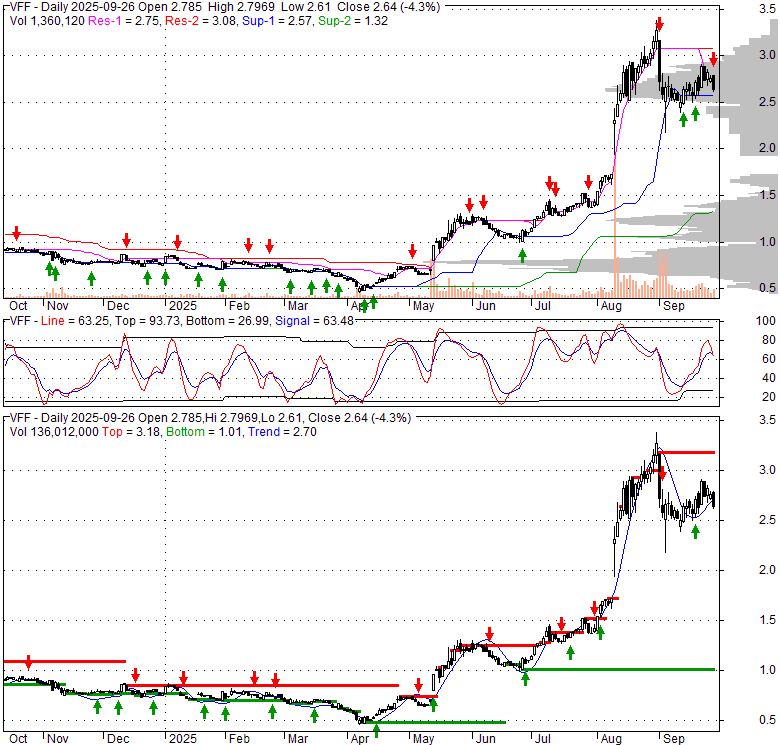
Task: Click the bottom chart's 2.0 price label
Action: [767, 570]
